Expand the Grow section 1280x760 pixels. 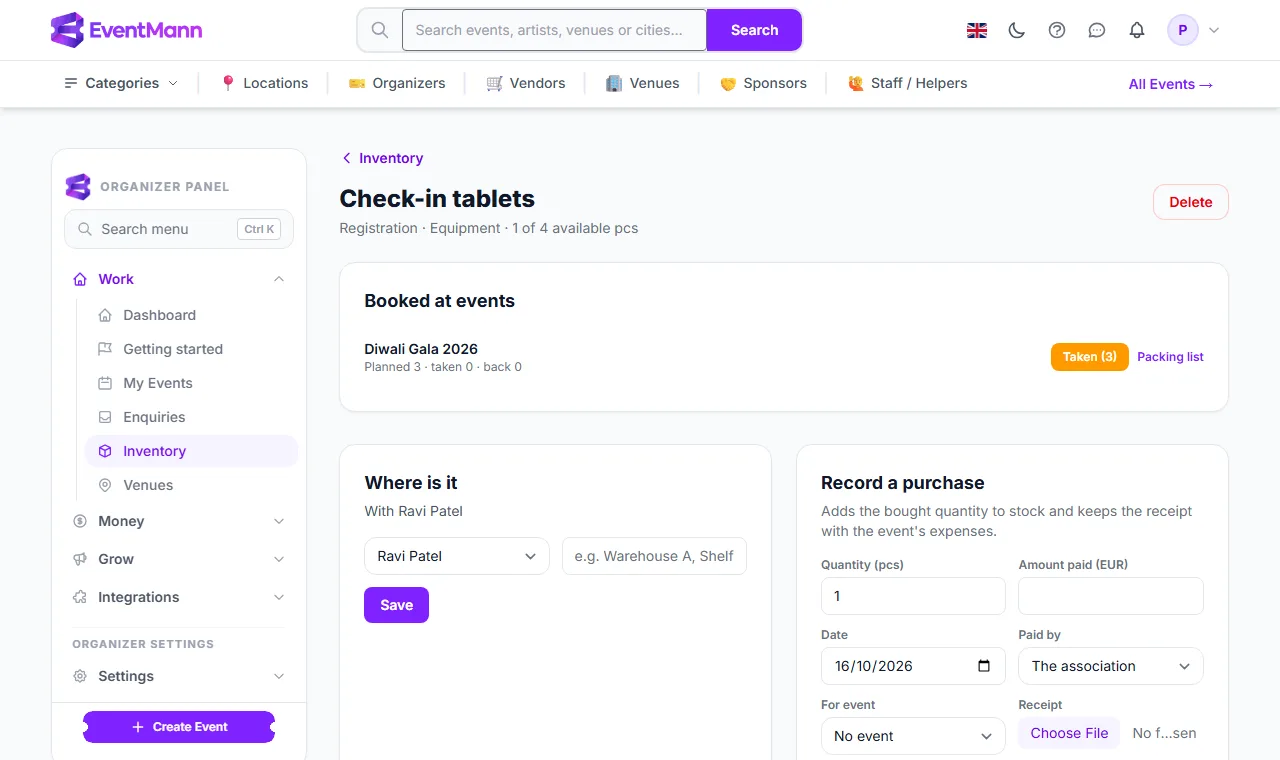point(180,559)
